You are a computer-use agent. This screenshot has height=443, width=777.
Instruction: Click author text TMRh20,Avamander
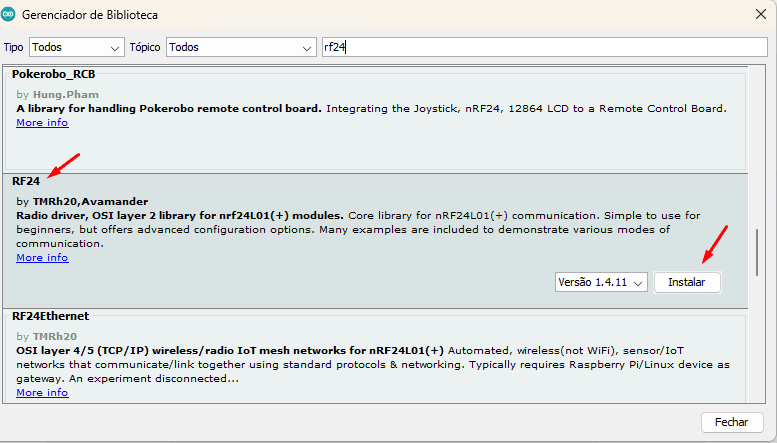coord(82,202)
